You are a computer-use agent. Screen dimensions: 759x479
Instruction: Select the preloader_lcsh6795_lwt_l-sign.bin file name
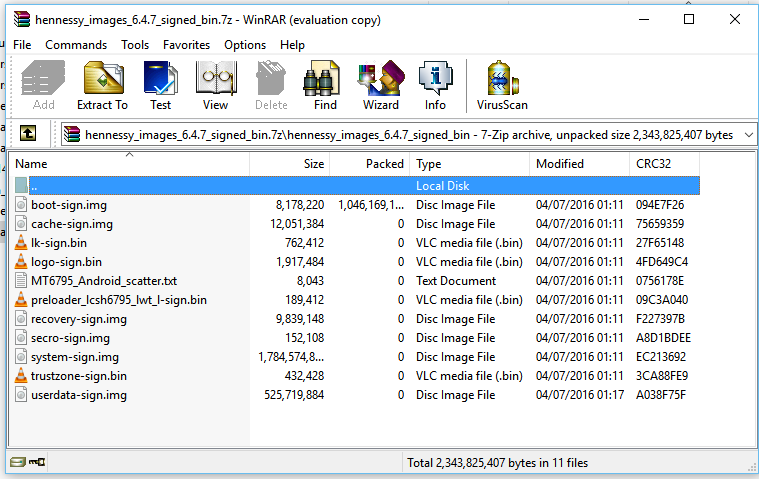tap(119, 300)
